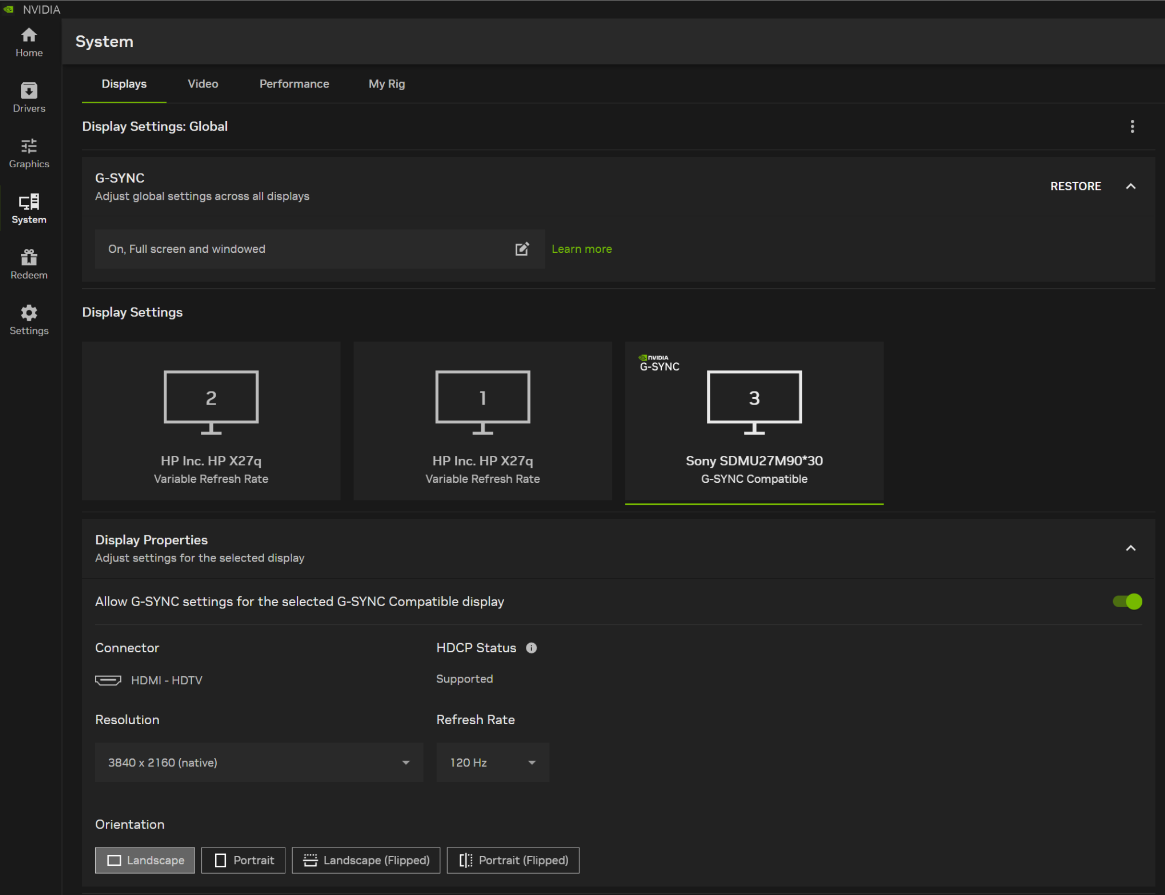1165x895 pixels.
Task: Switch to the My Rig tab
Action: point(386,84)
